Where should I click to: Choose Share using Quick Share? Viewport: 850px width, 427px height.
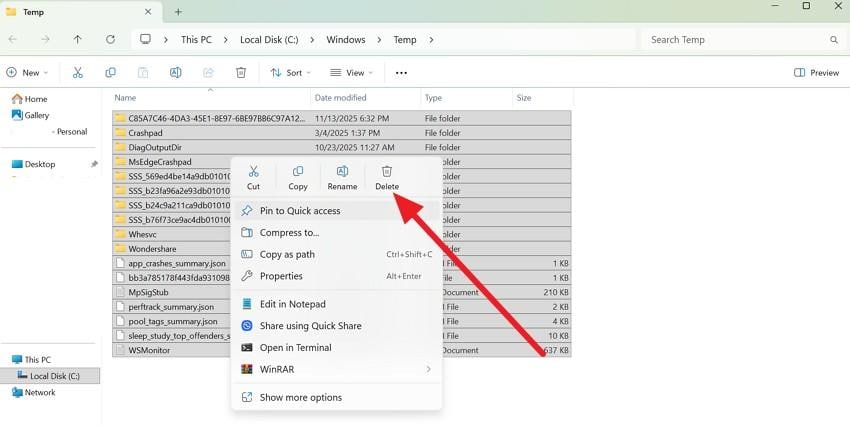337,326
